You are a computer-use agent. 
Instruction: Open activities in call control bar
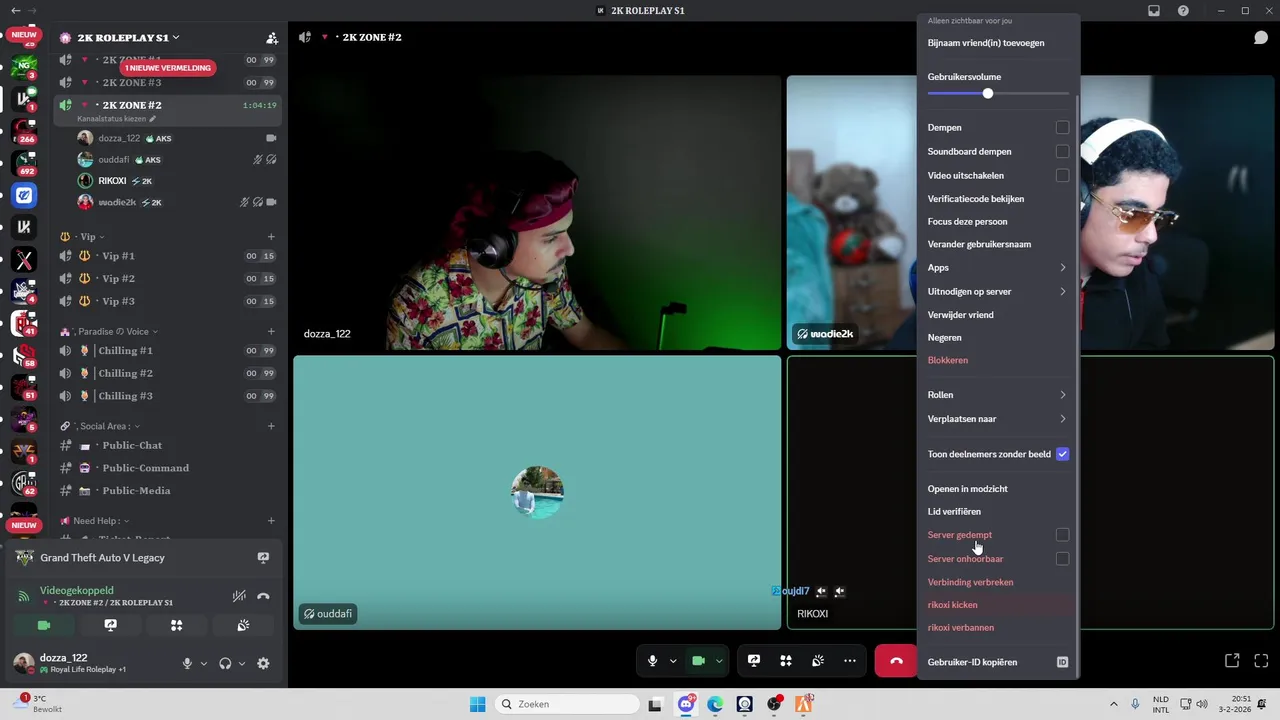tap(786, 661)
